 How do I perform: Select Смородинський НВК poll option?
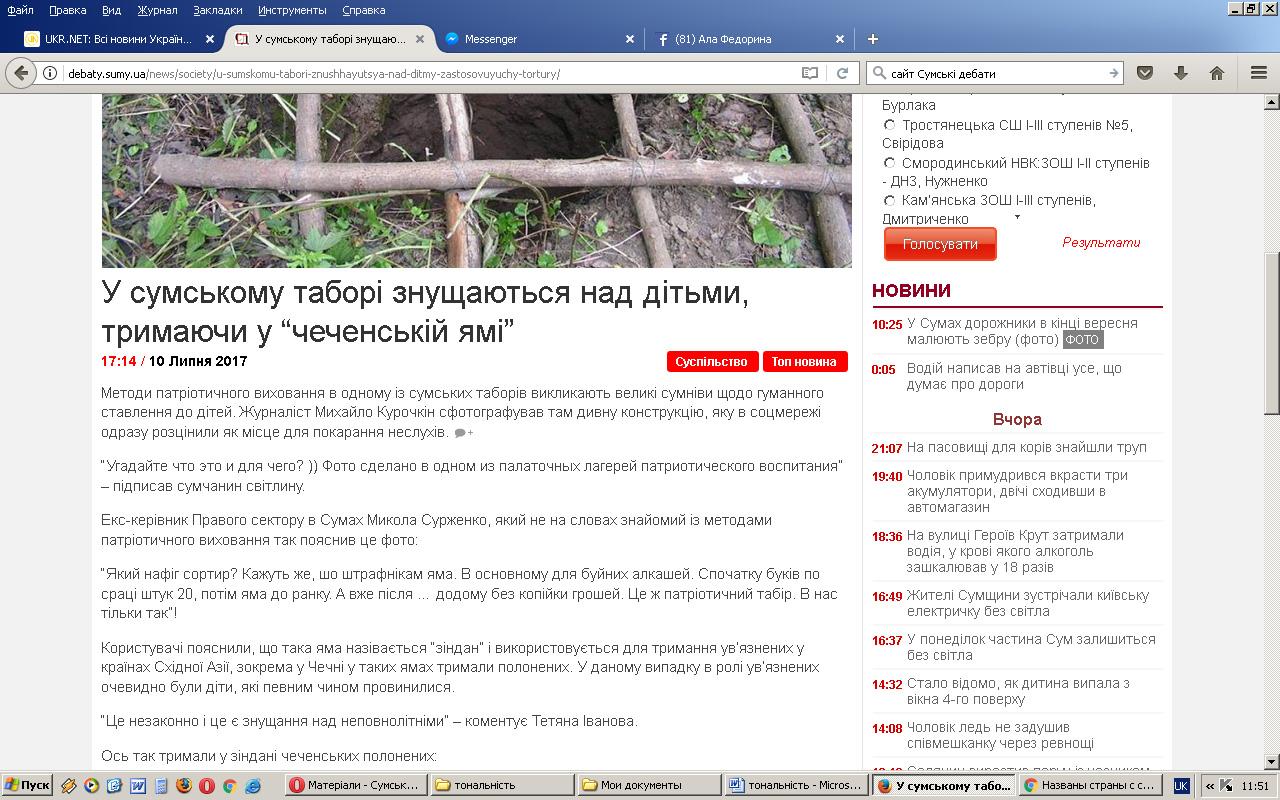(889, 163)
